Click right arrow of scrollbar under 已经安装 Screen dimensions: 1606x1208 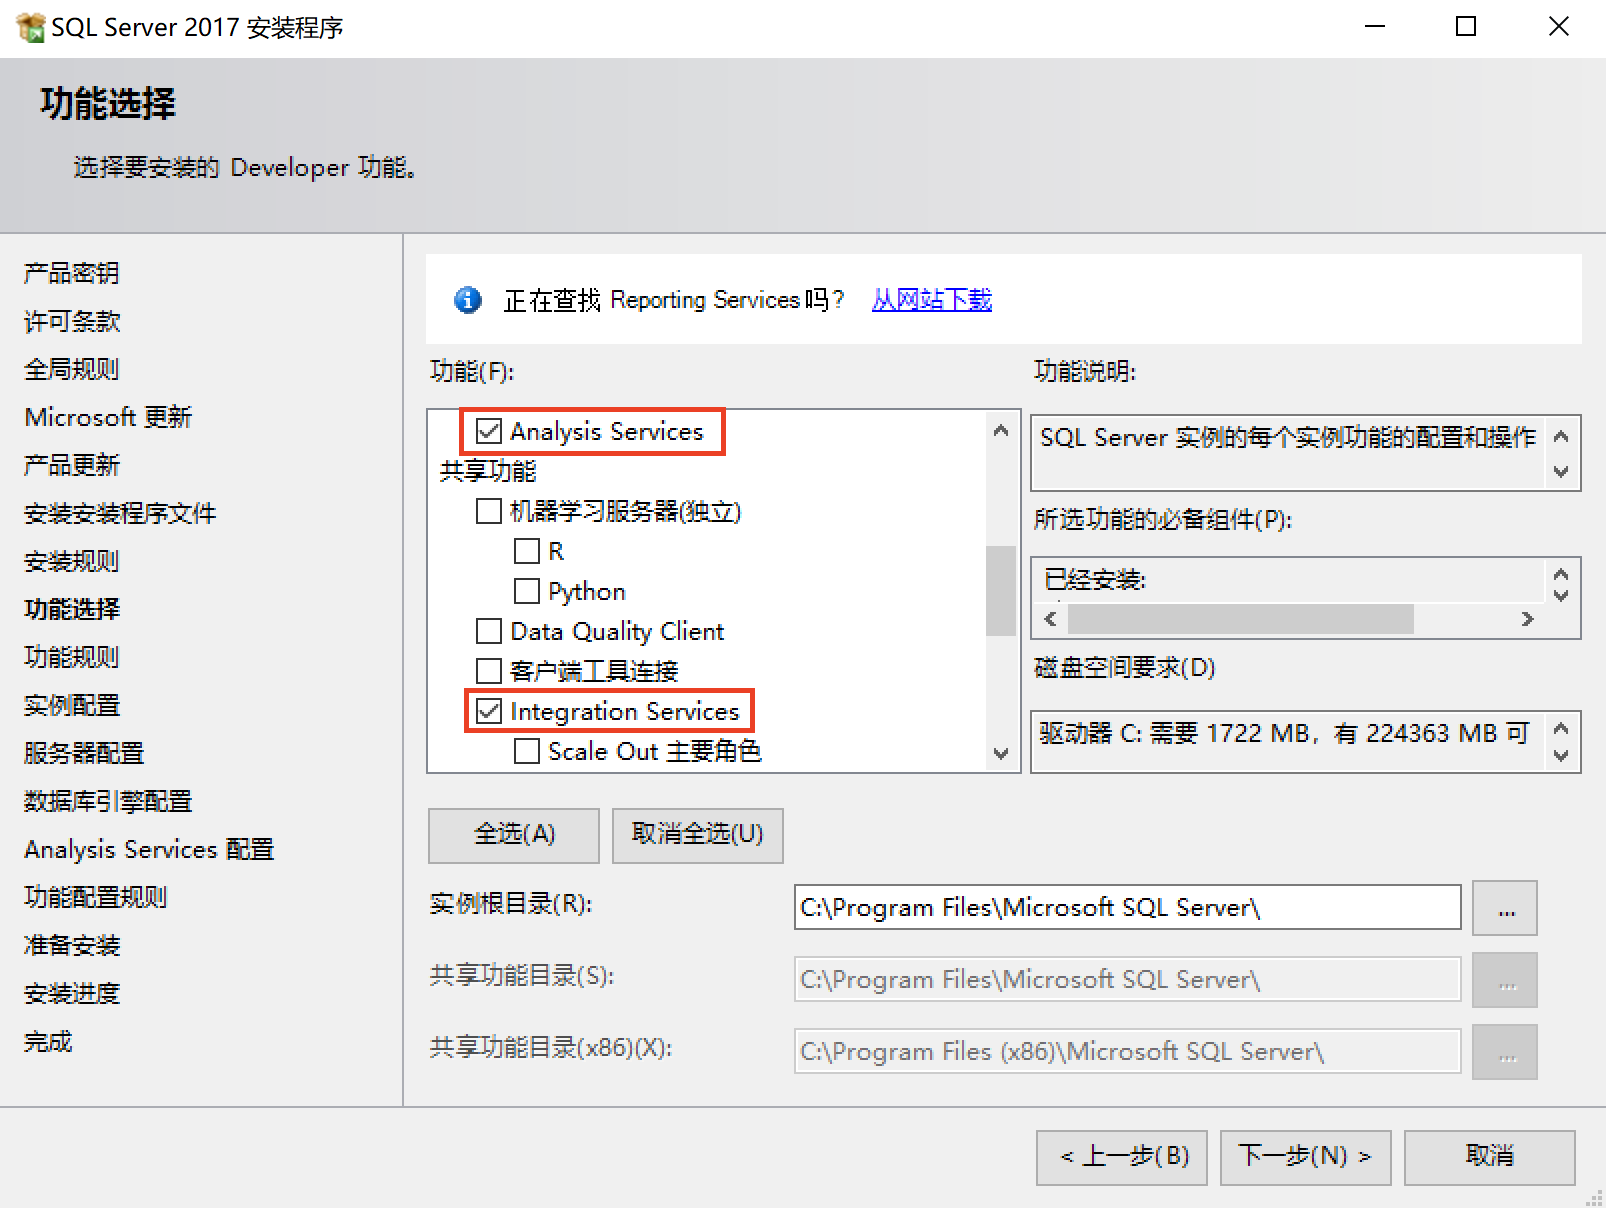(1529, 619)
